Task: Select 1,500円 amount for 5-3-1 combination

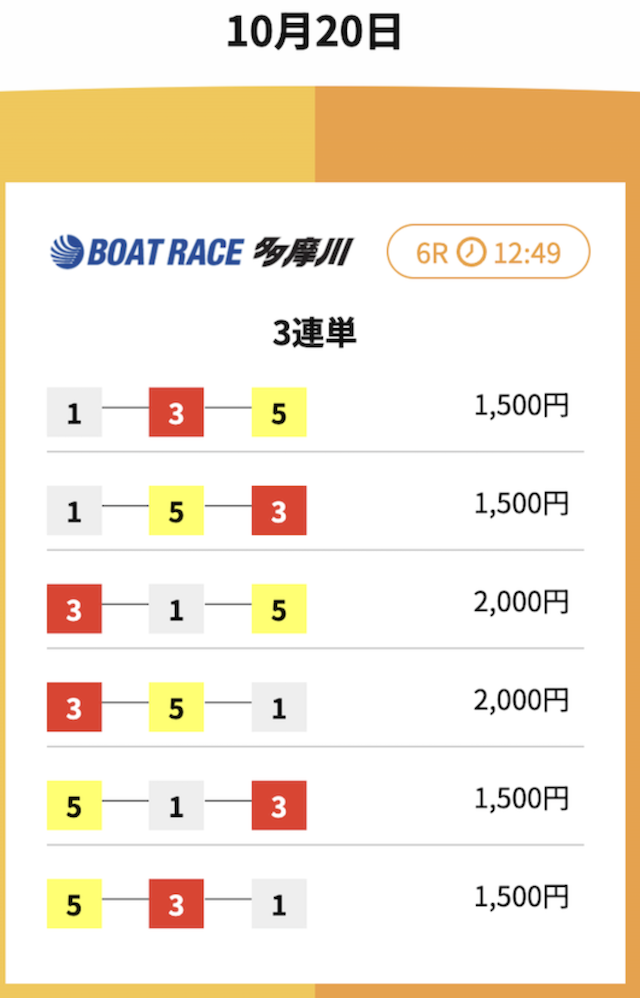Action: pyautogui.click(x=521, y=897)
